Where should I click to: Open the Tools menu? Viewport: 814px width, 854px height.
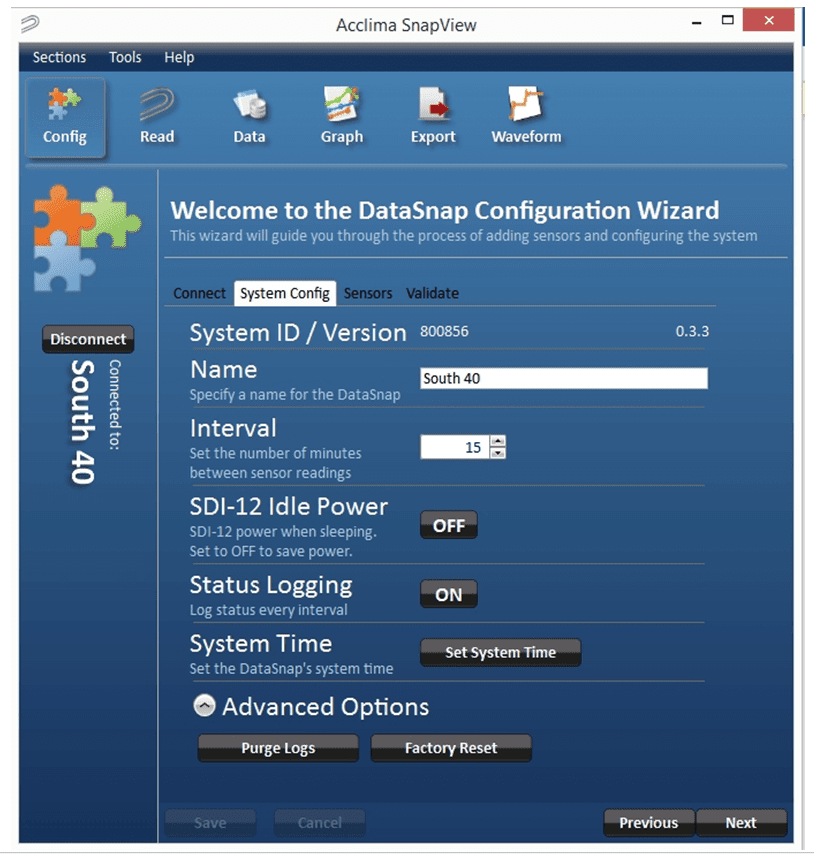(x=125, y=57)
